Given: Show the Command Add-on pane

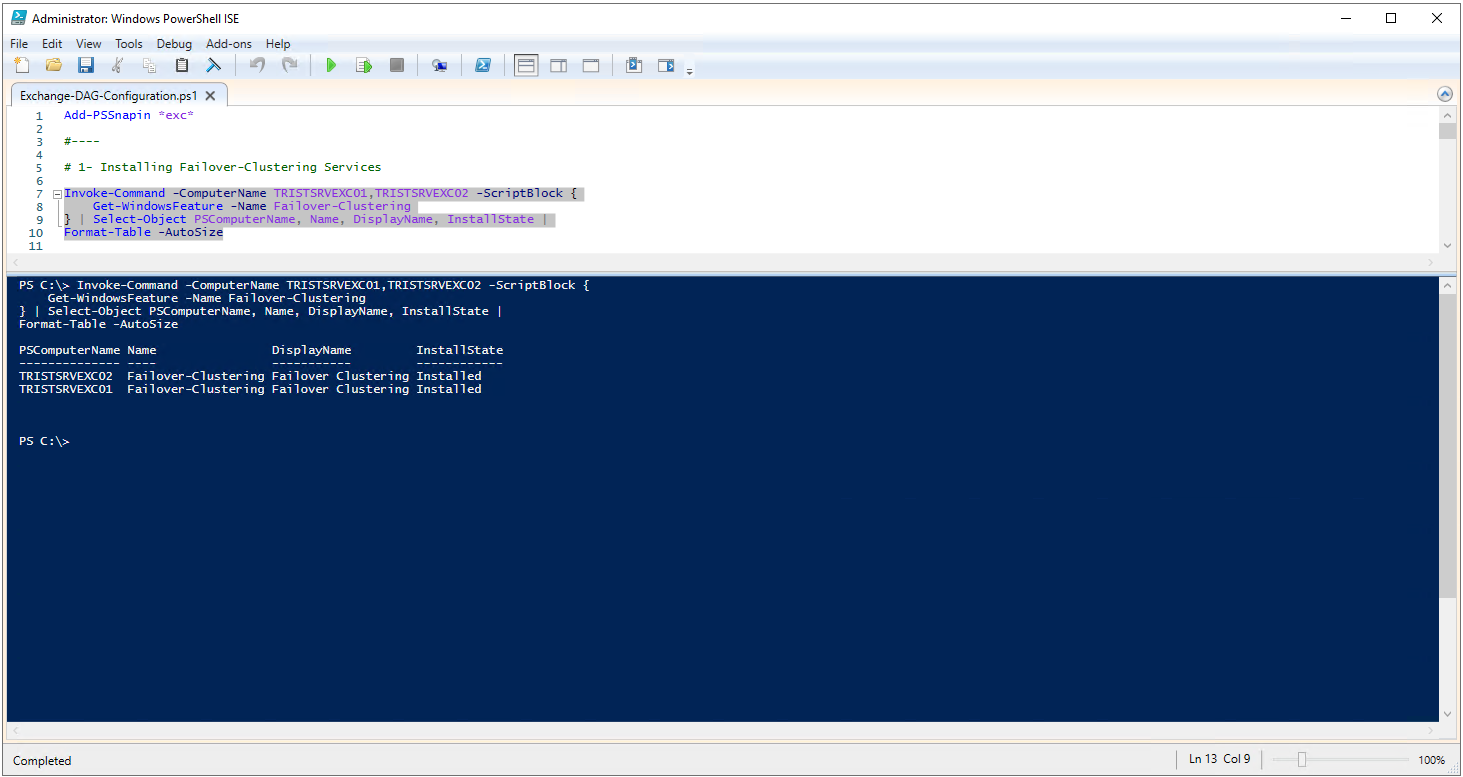Looking at the screenshot, I should 666,66.
